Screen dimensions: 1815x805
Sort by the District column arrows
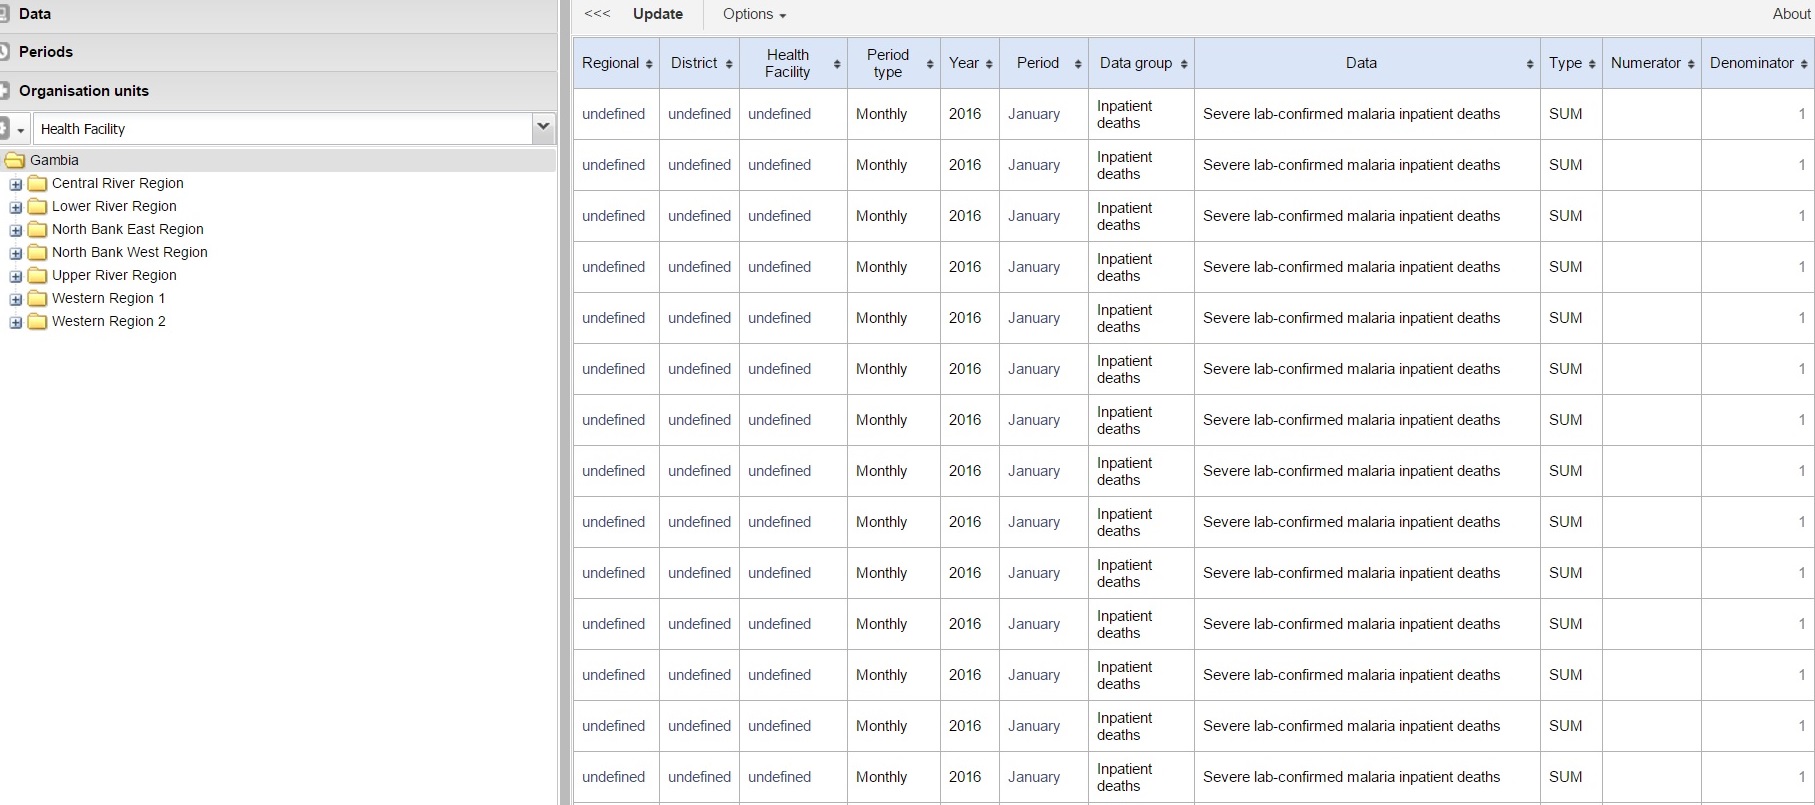729,64
